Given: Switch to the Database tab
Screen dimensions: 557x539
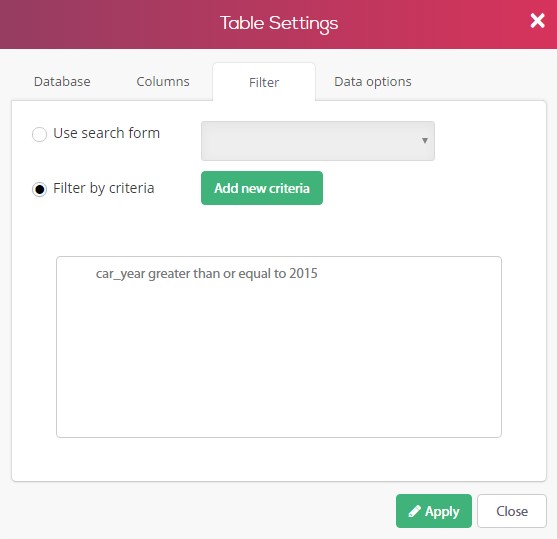Looking at the screenshot, I should (x=62, y=81).
